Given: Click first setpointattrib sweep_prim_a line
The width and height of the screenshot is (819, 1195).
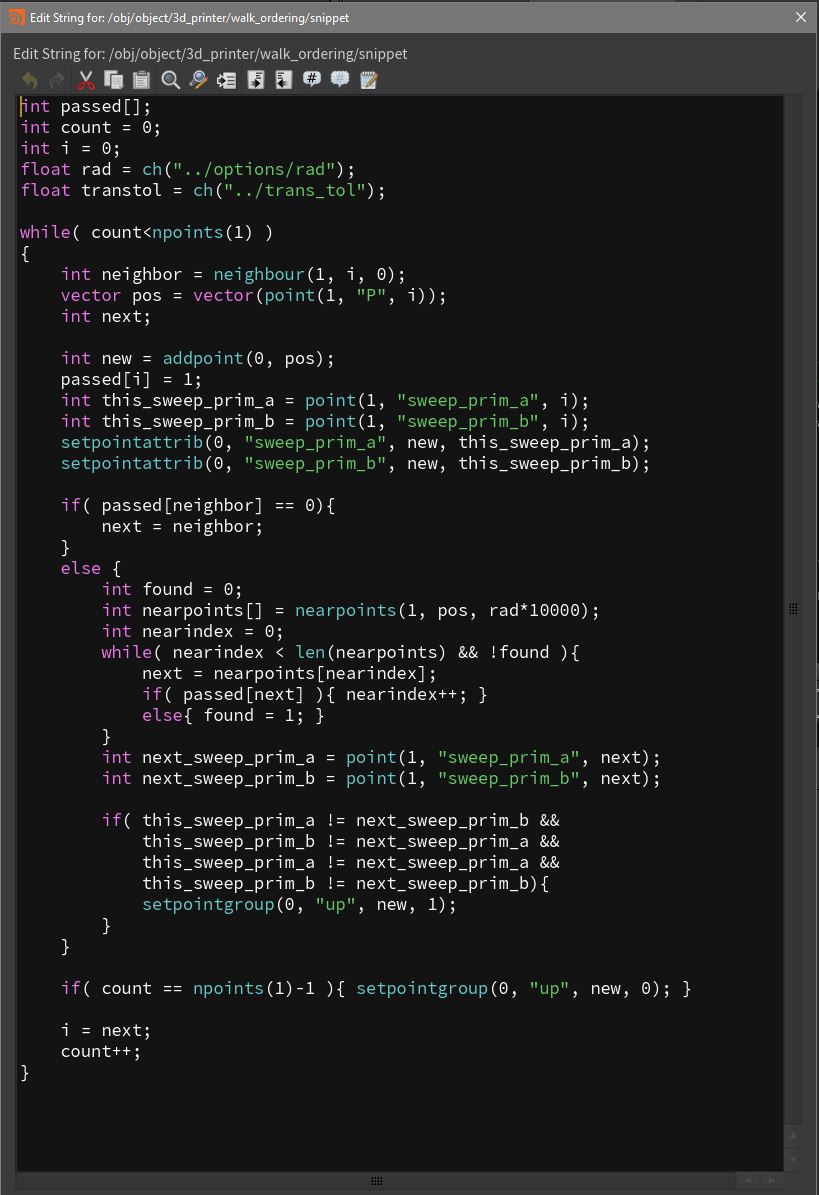Looking at the screenshot, I should click(355, 442).
